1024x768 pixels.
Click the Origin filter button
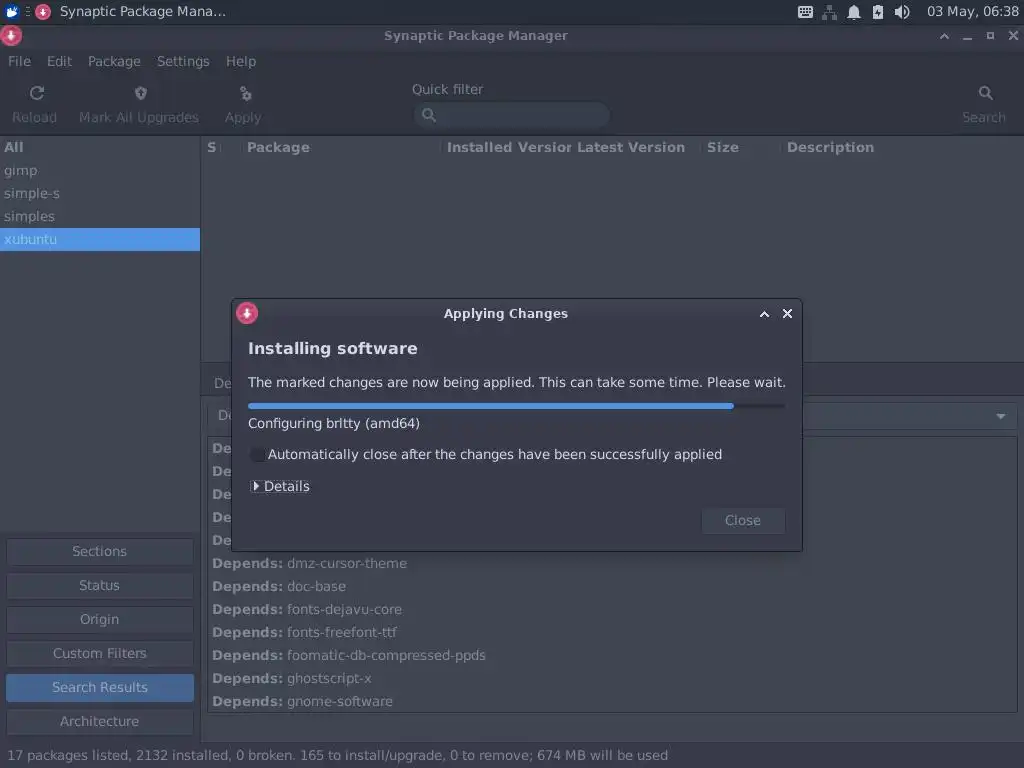click(100, 619)
